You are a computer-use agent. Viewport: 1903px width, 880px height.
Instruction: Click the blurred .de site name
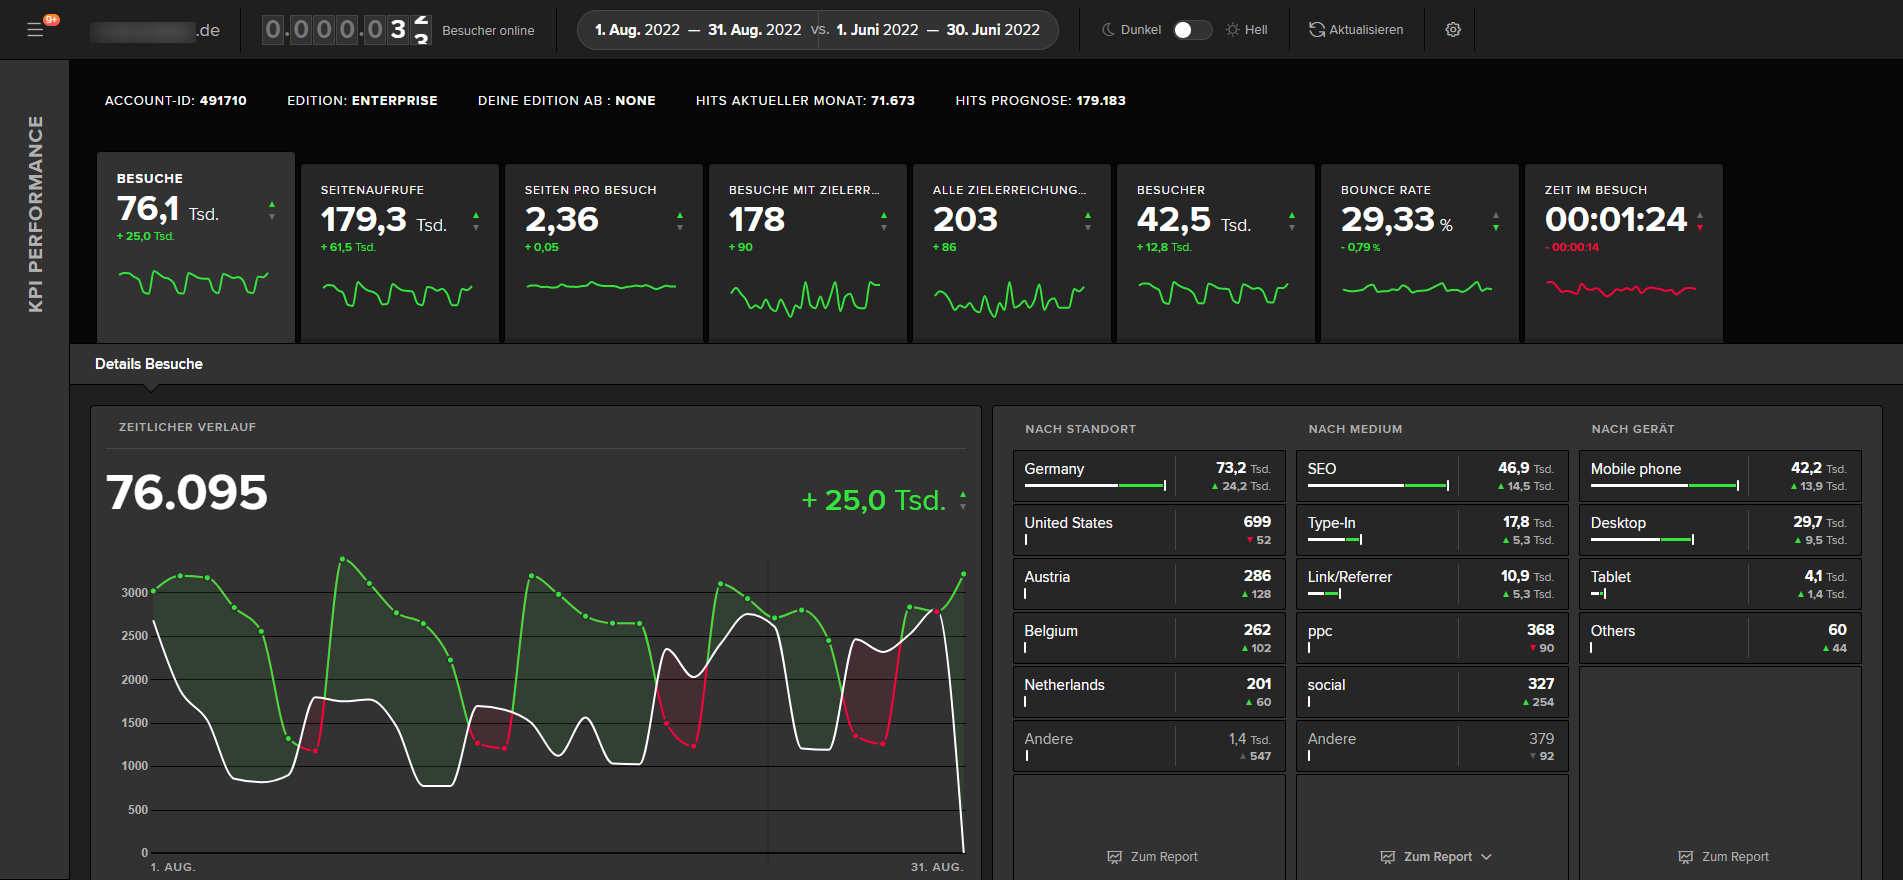pyautogui.click(x=155, y=30)
